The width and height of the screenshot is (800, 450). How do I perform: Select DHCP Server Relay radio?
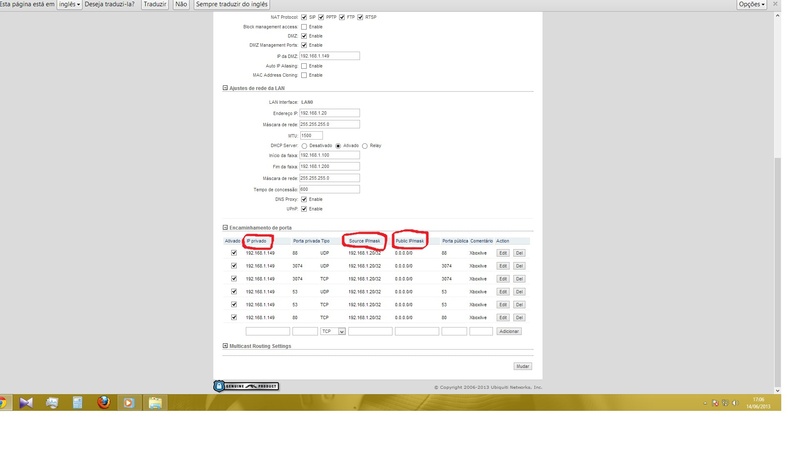pyautogui.click(x=365, y=146)
